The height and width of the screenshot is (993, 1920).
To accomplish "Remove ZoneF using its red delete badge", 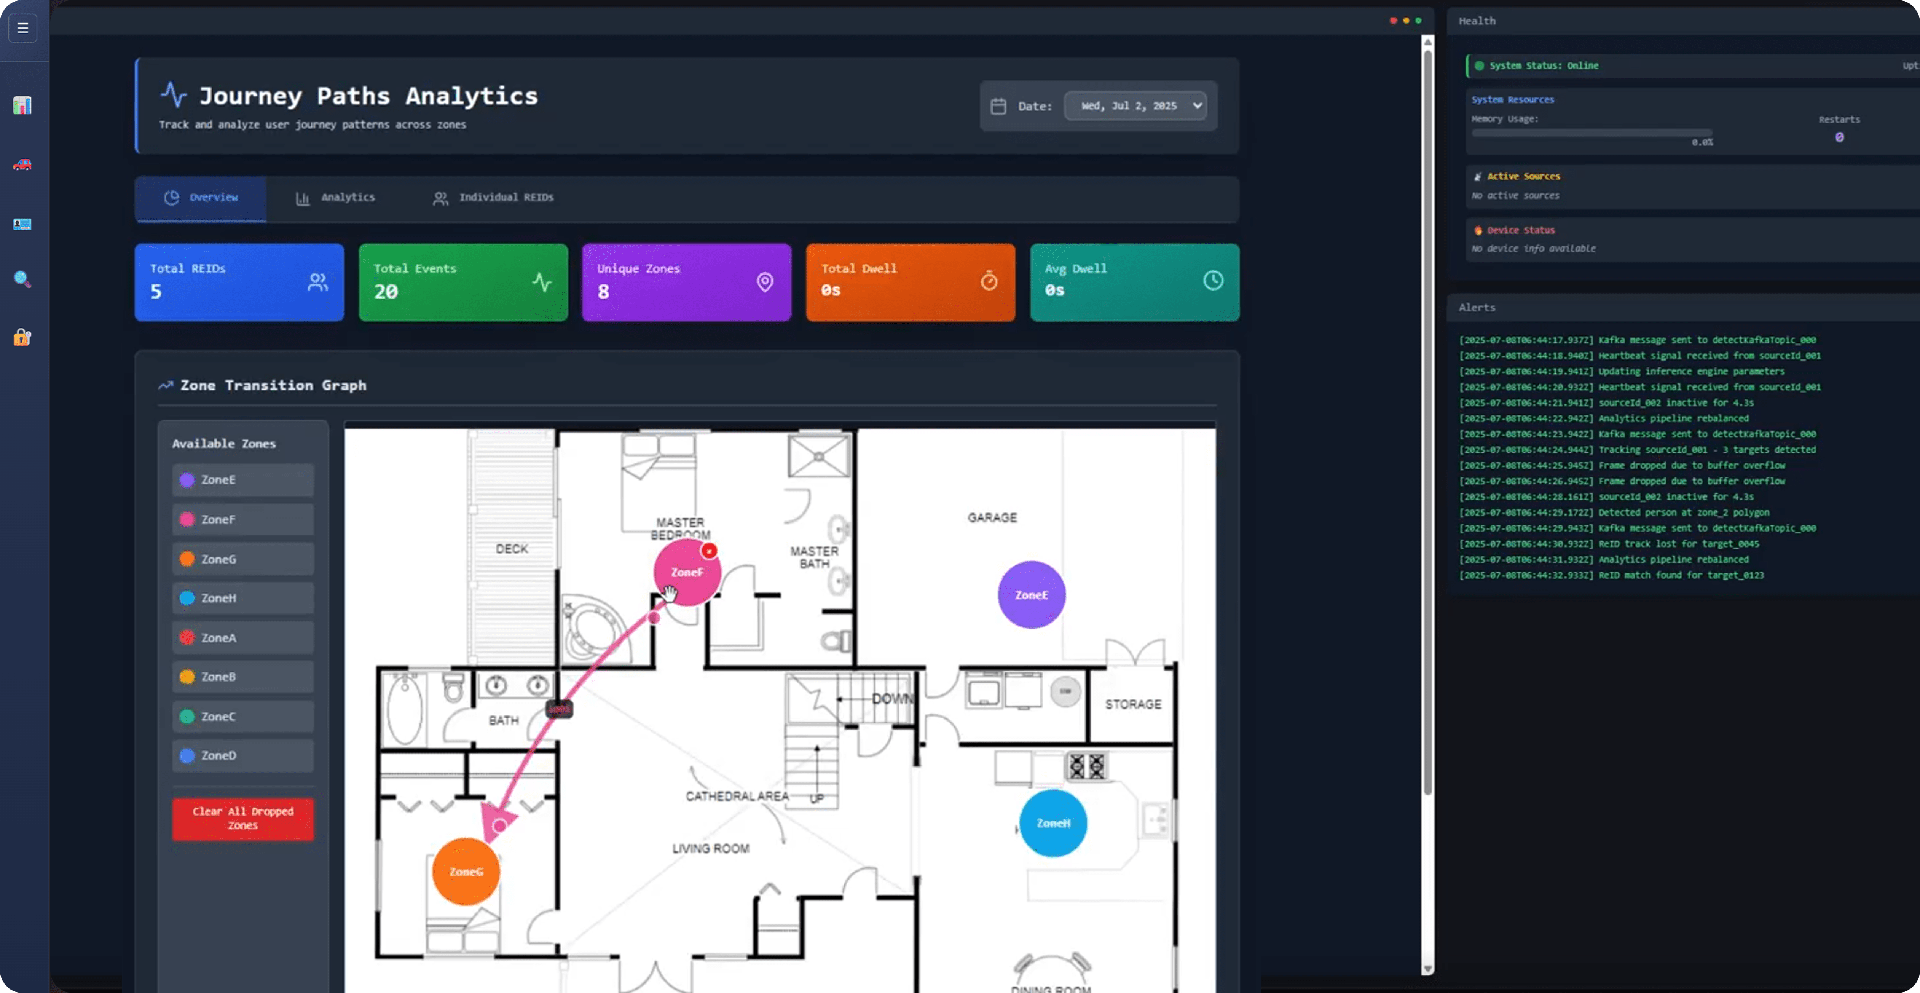I will click(709, 551).
